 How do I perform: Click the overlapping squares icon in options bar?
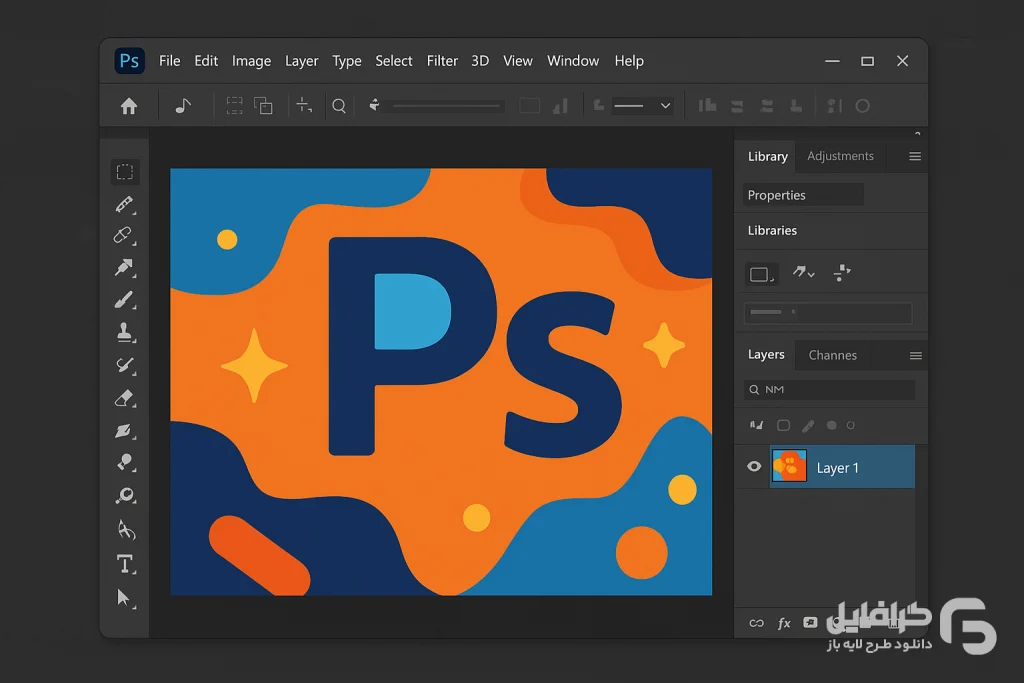[x=263, y=105]
